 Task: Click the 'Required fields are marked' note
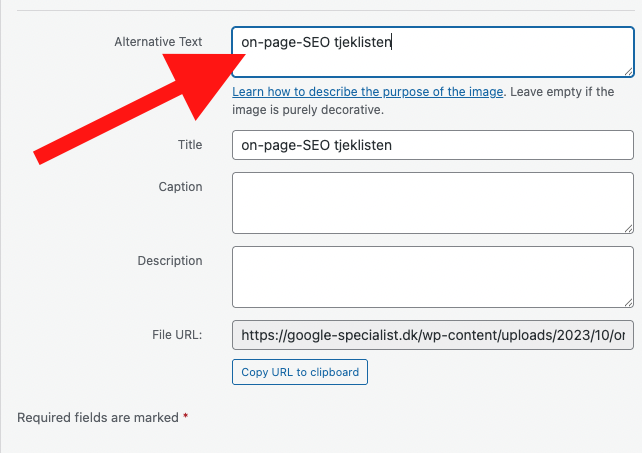tap(98, 417)
